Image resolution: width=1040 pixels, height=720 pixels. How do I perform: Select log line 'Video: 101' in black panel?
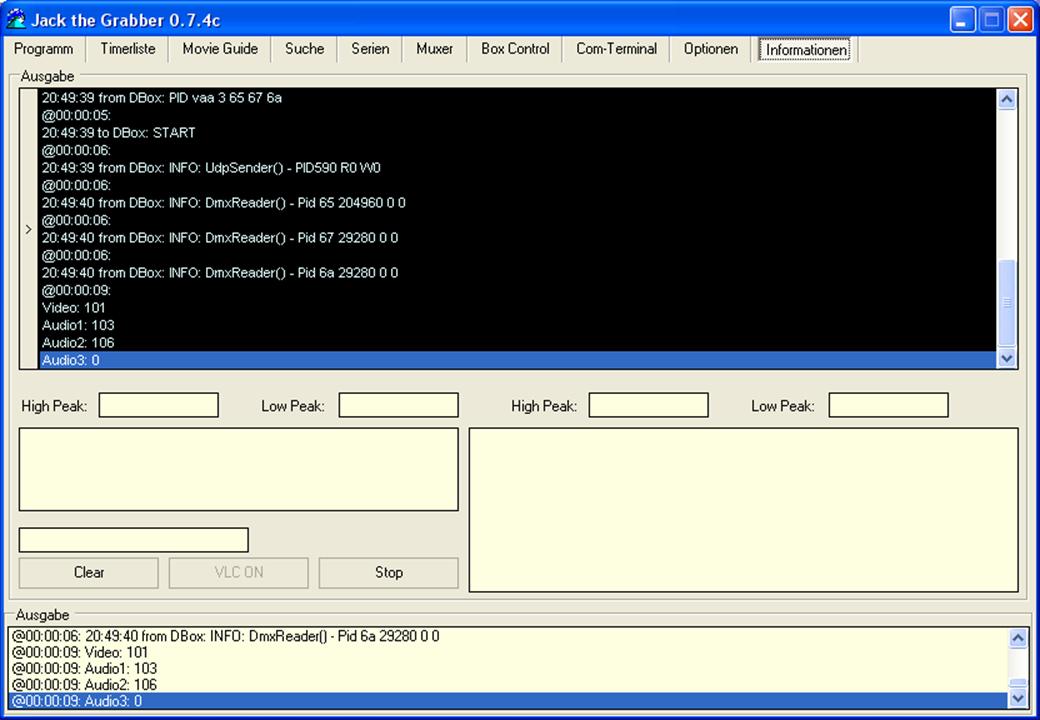click(517, 308)
